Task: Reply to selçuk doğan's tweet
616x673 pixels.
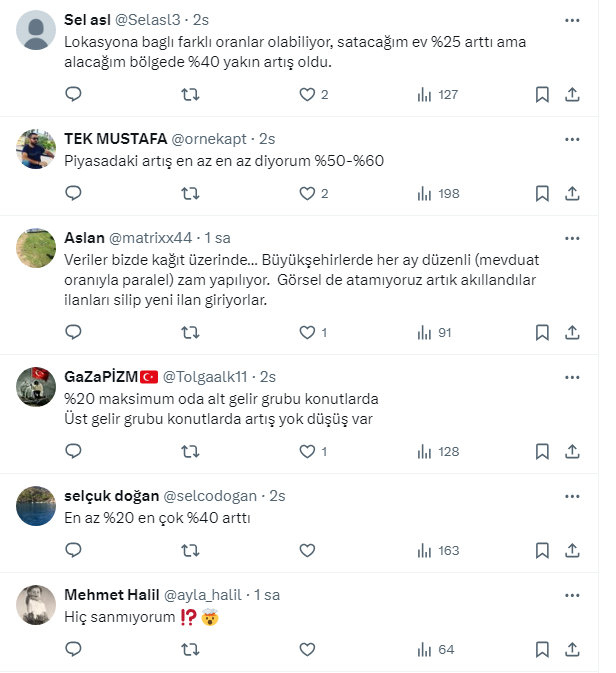Action: pyautogui.click(x=73, y=550)
